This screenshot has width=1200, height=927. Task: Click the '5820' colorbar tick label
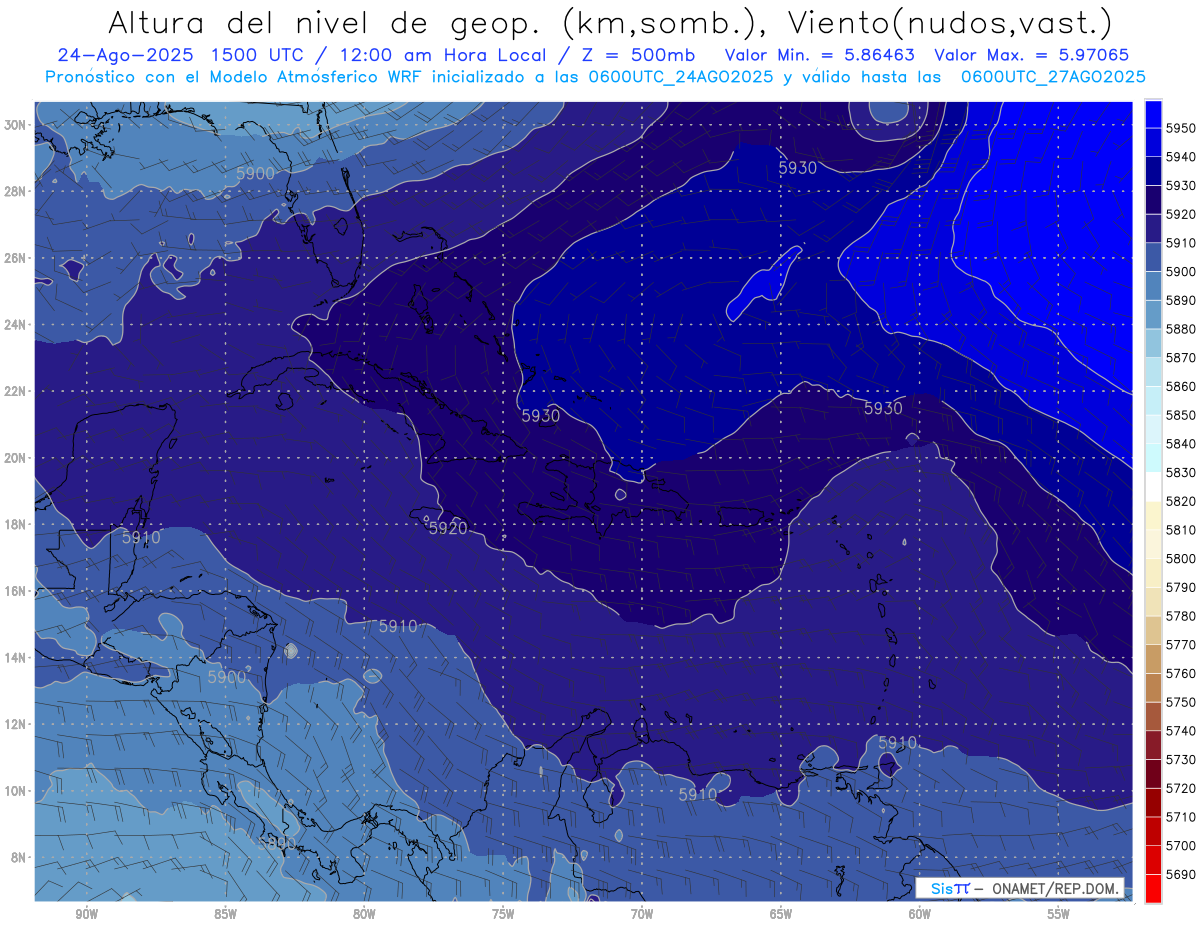[x=1181, y=501]
